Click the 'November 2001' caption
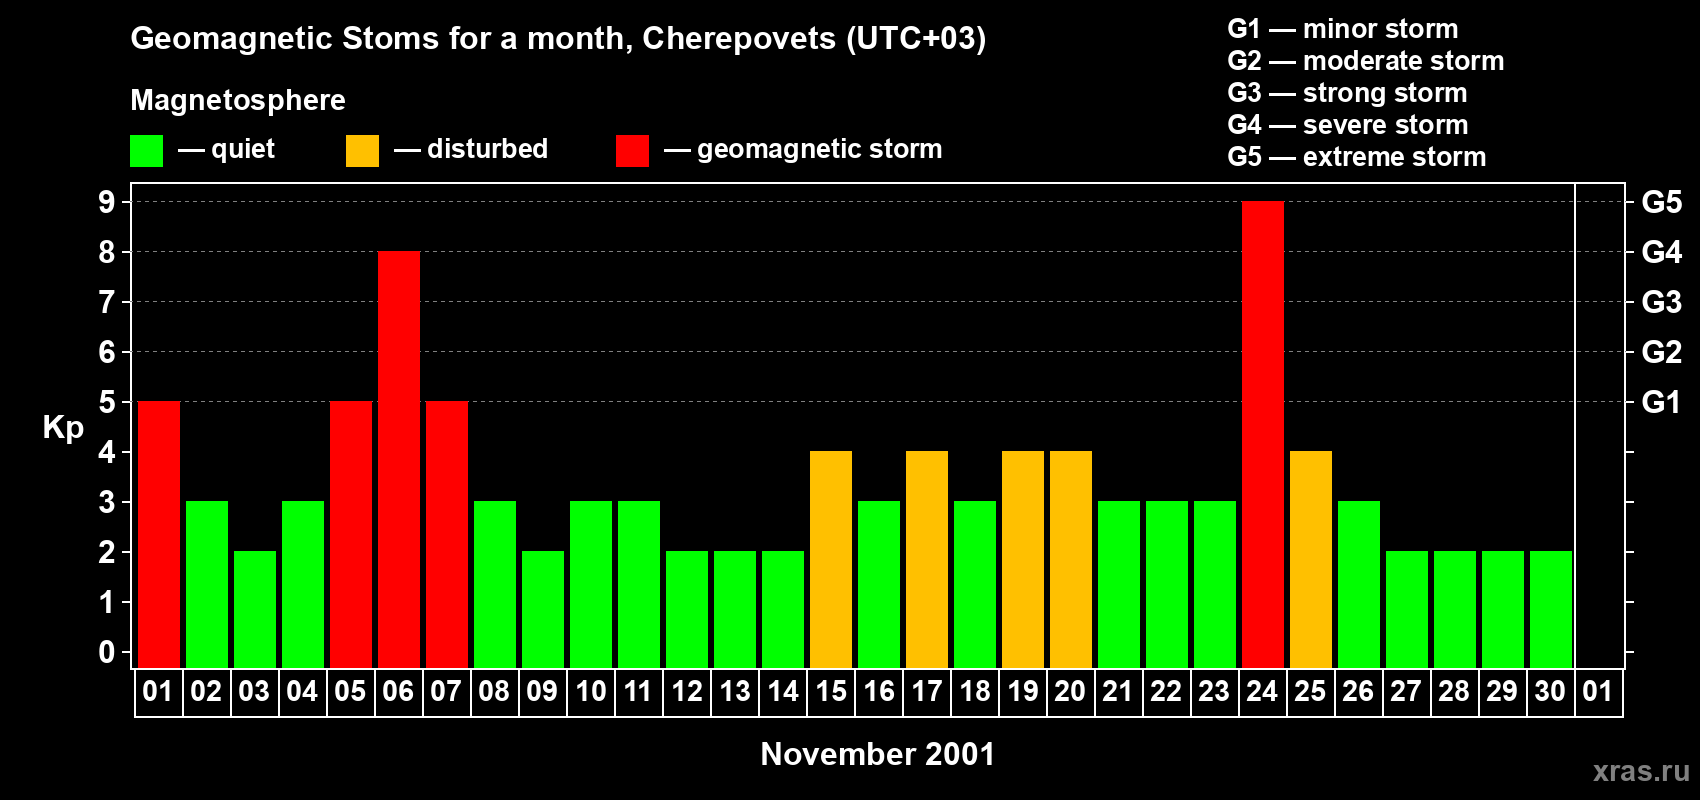This screenshot has height=800, width=1700. click(x=878, y=754)
